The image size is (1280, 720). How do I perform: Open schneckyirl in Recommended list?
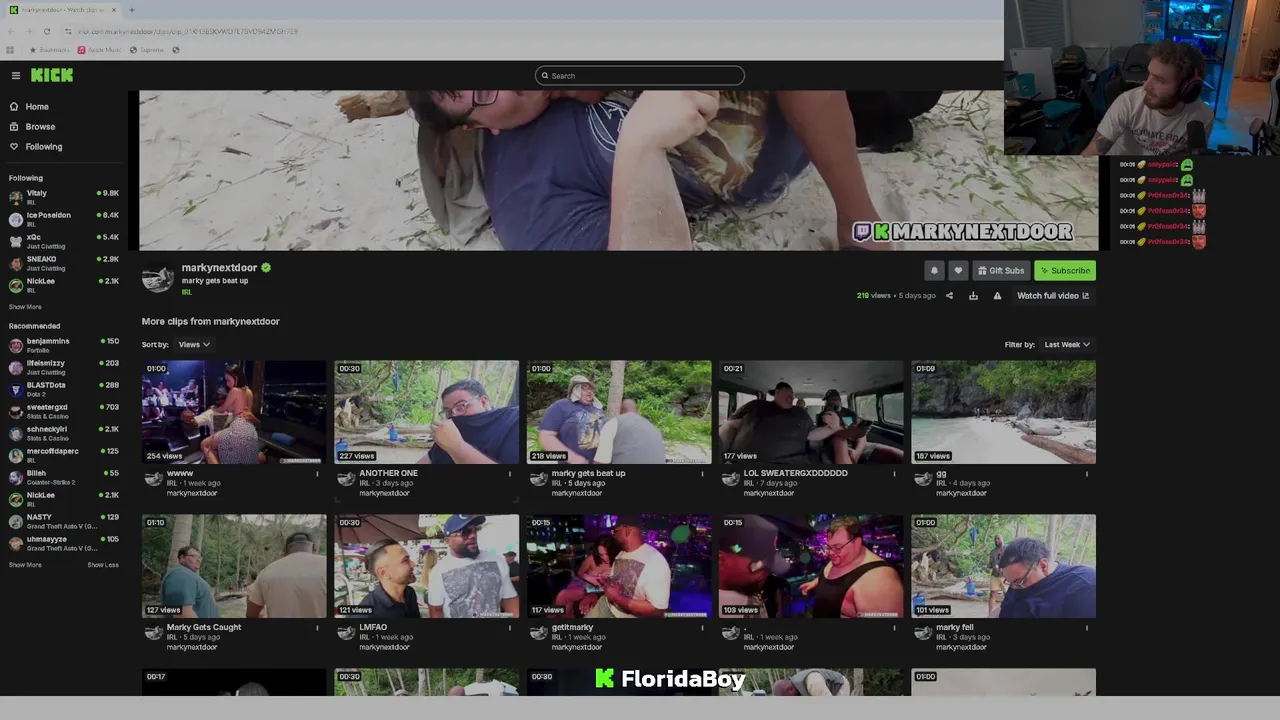pos(64,433)
